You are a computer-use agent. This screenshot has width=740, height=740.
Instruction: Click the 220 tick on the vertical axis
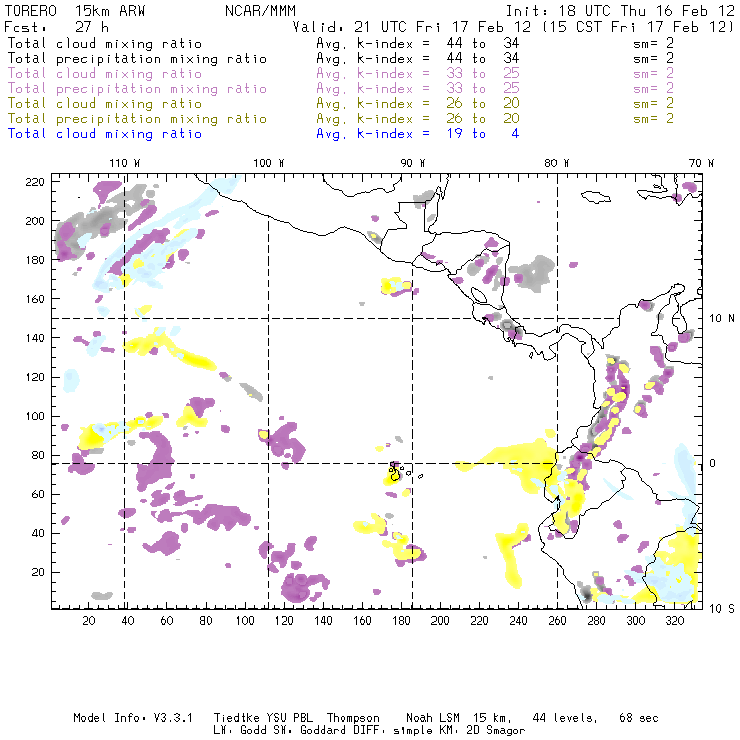click(x=36, y=181)
